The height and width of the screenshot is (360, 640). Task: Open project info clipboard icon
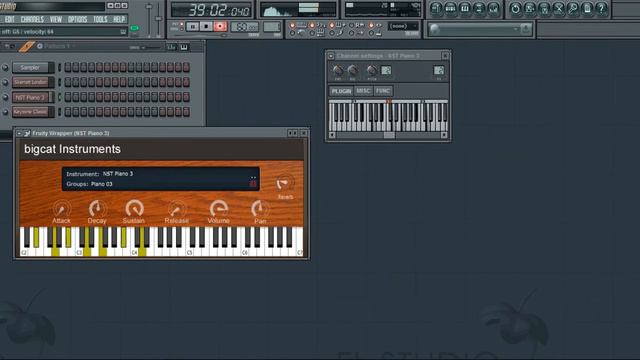(587, 8)
